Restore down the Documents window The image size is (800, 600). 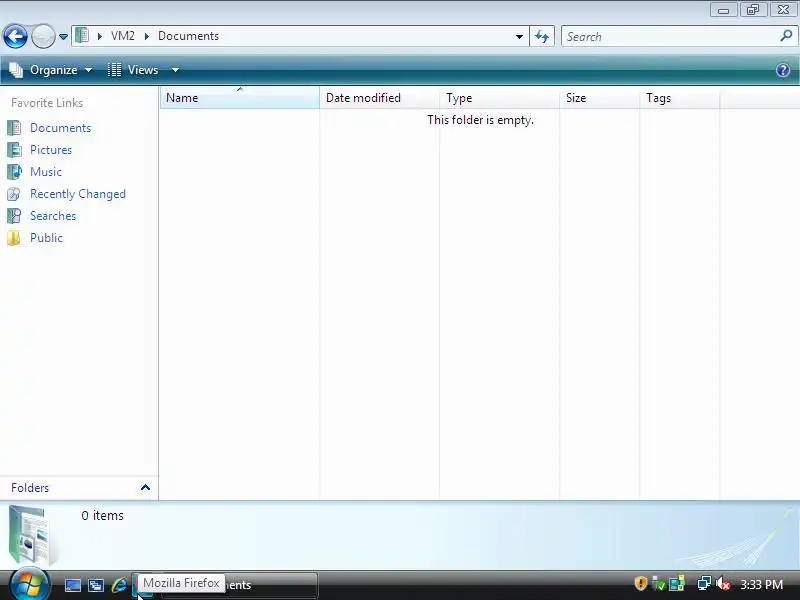pyautogui.click(x=753, y=10)
